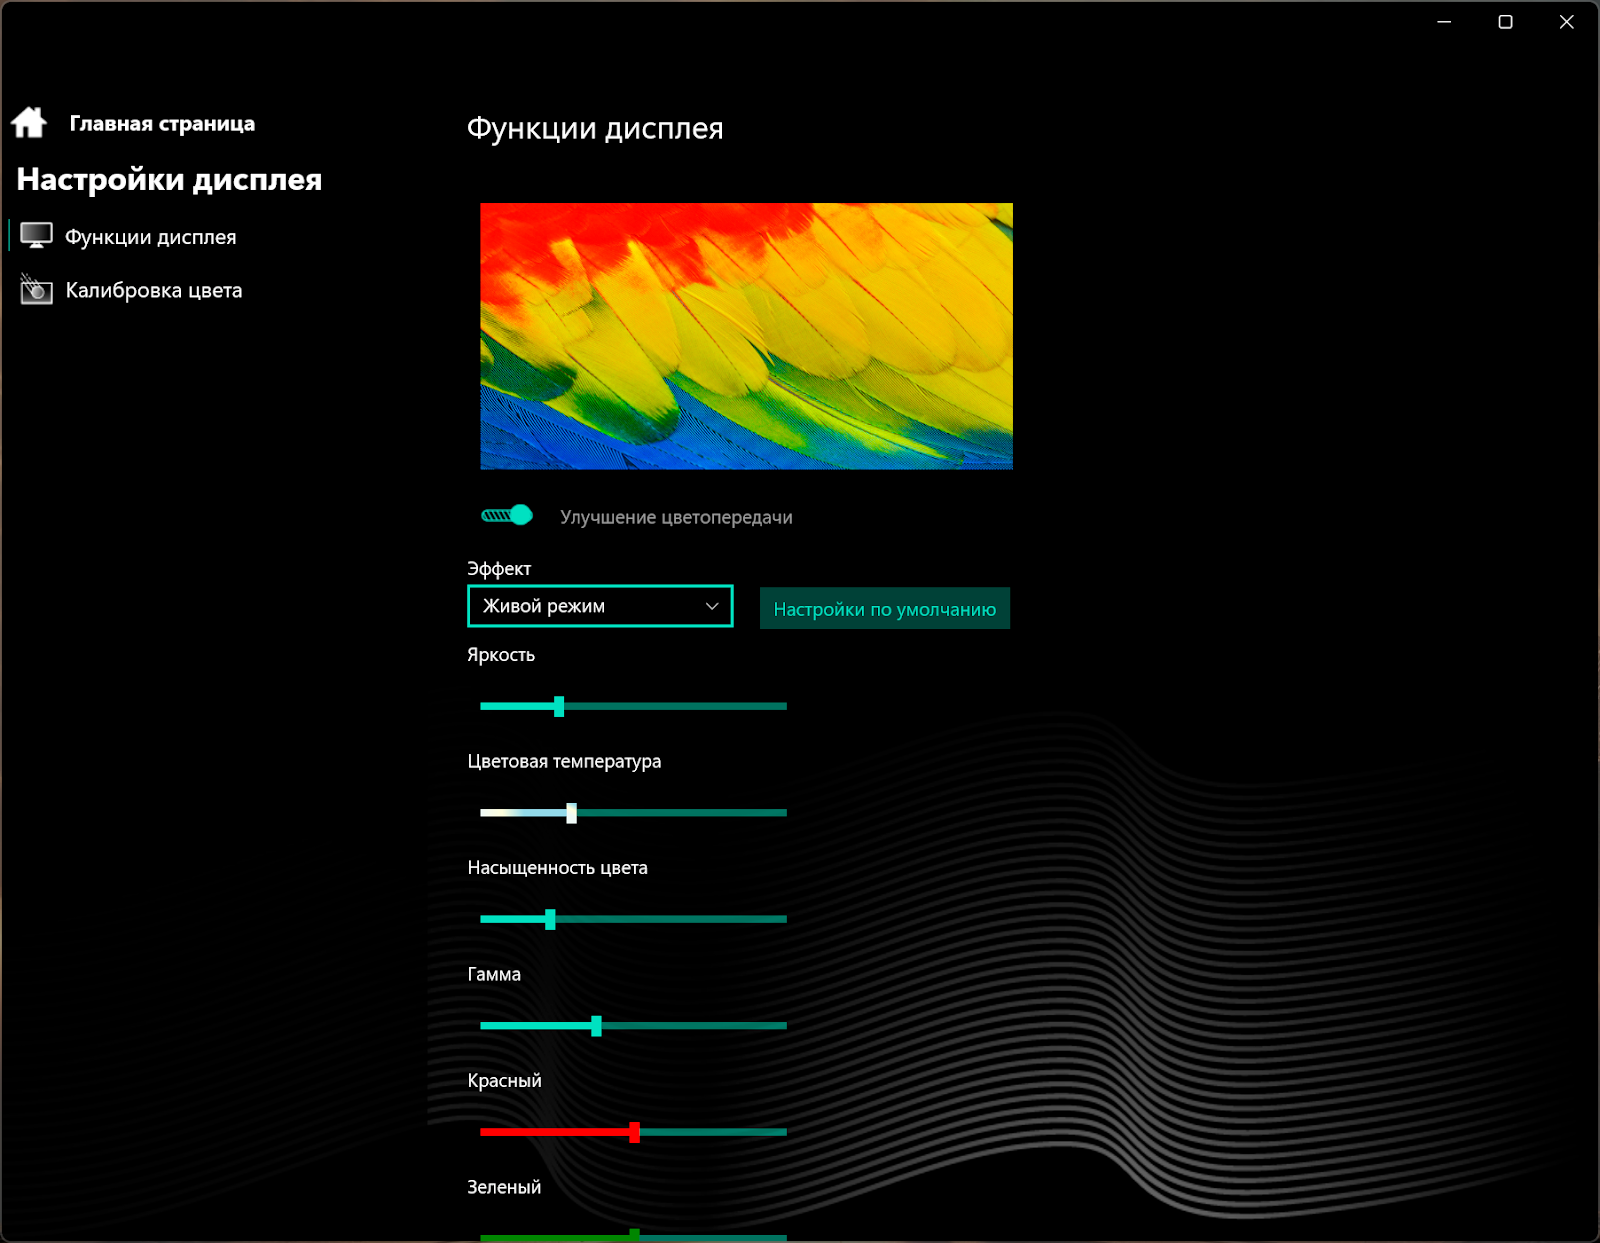Screen dimensions: 1600x1243
Task: Click the chevron arrow in Эффект combo box
Action: click(712, 606)
